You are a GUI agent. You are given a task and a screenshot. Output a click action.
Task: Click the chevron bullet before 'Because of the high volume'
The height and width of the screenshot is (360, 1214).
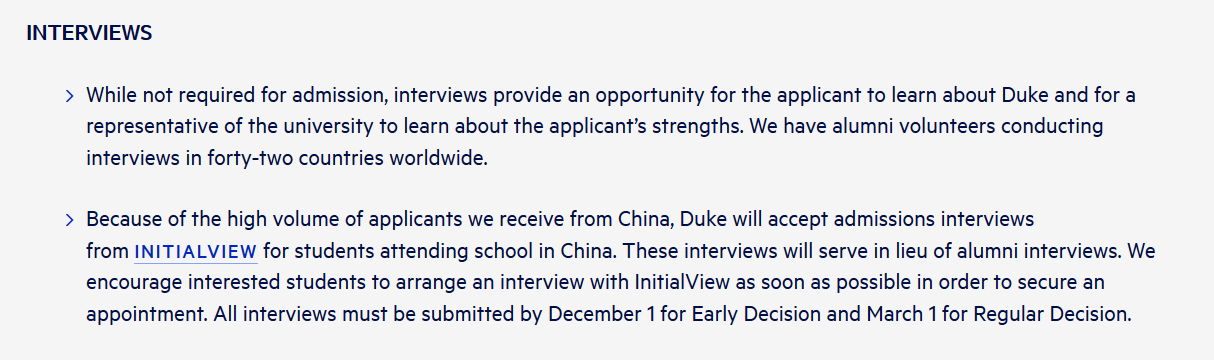(x=70, y=220)
